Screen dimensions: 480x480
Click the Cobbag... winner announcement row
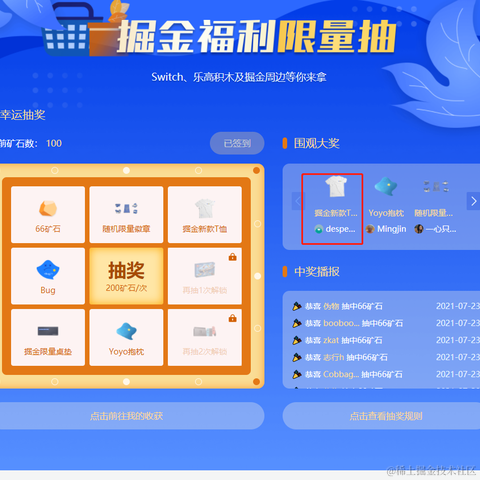386,374
